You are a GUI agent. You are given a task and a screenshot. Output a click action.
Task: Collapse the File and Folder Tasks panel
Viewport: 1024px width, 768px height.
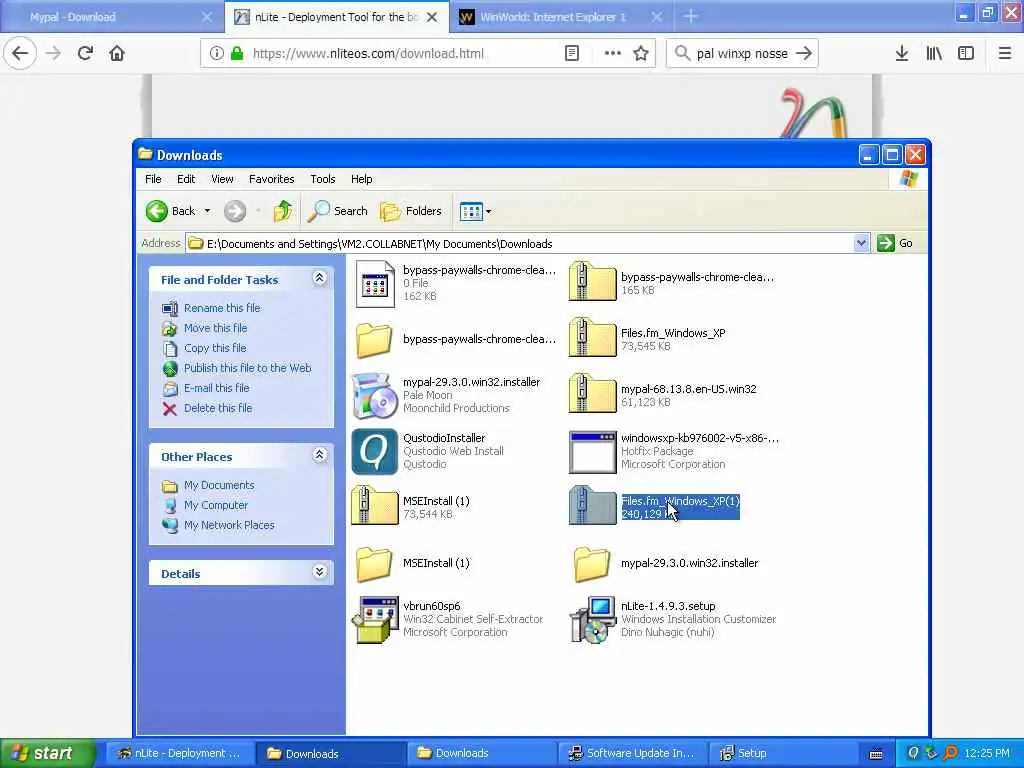(x=319, y=278)
